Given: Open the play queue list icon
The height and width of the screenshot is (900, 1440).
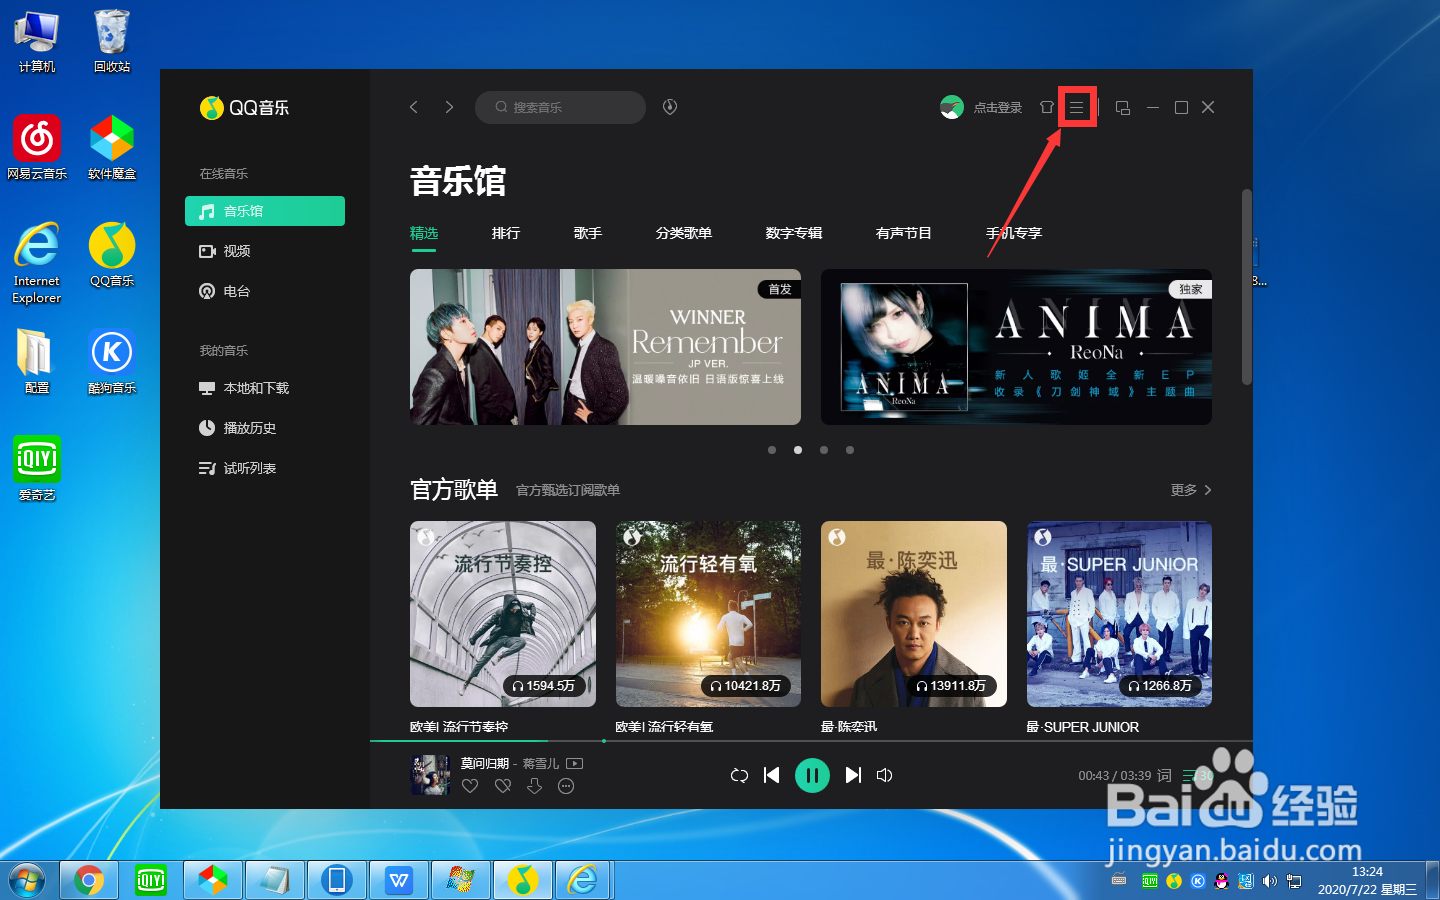Looking at the screenshot, I should (x=1191, y=775).
